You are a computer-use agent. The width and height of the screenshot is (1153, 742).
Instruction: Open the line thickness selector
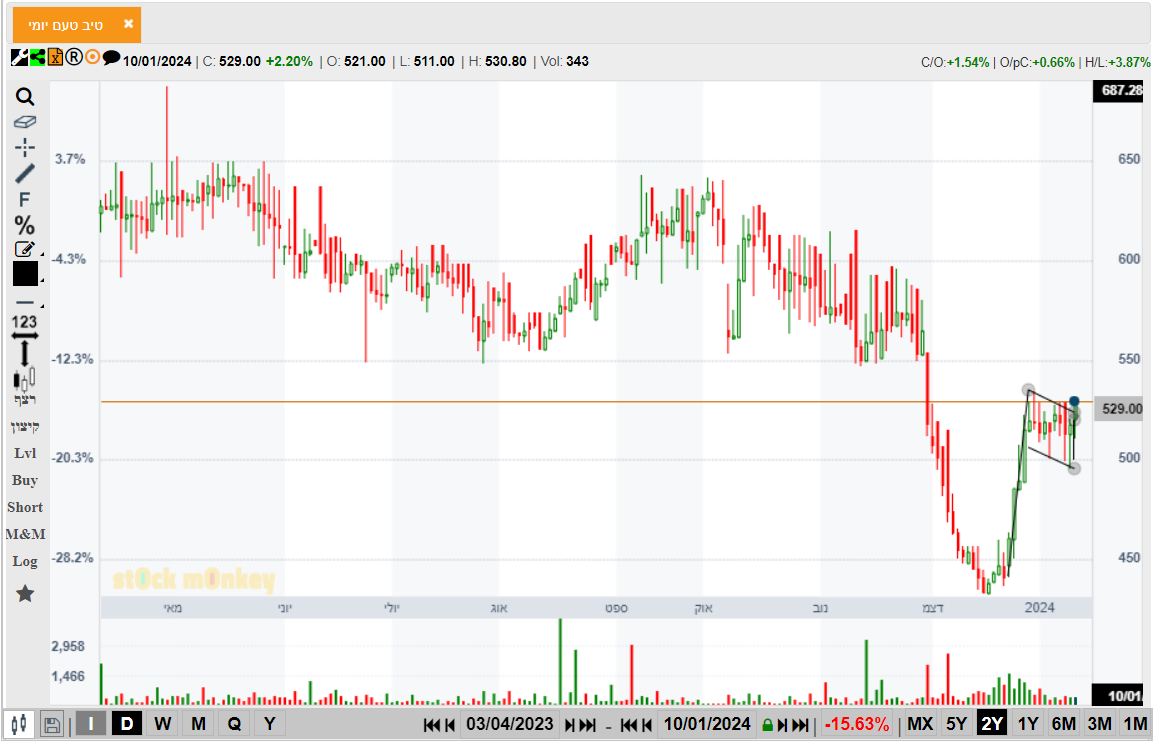pyautogui.click(x=26, y=303)
